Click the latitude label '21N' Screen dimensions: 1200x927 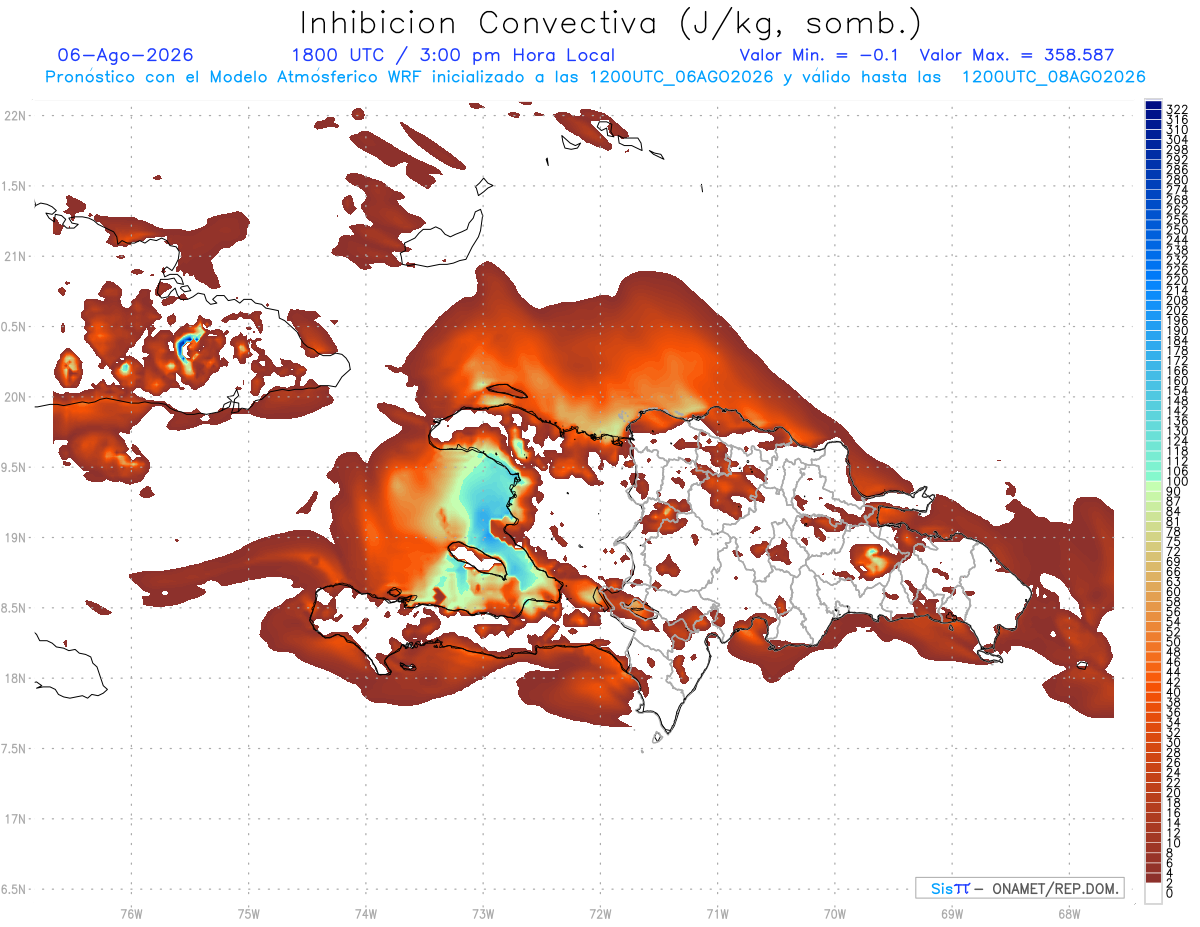coord(14,256)
